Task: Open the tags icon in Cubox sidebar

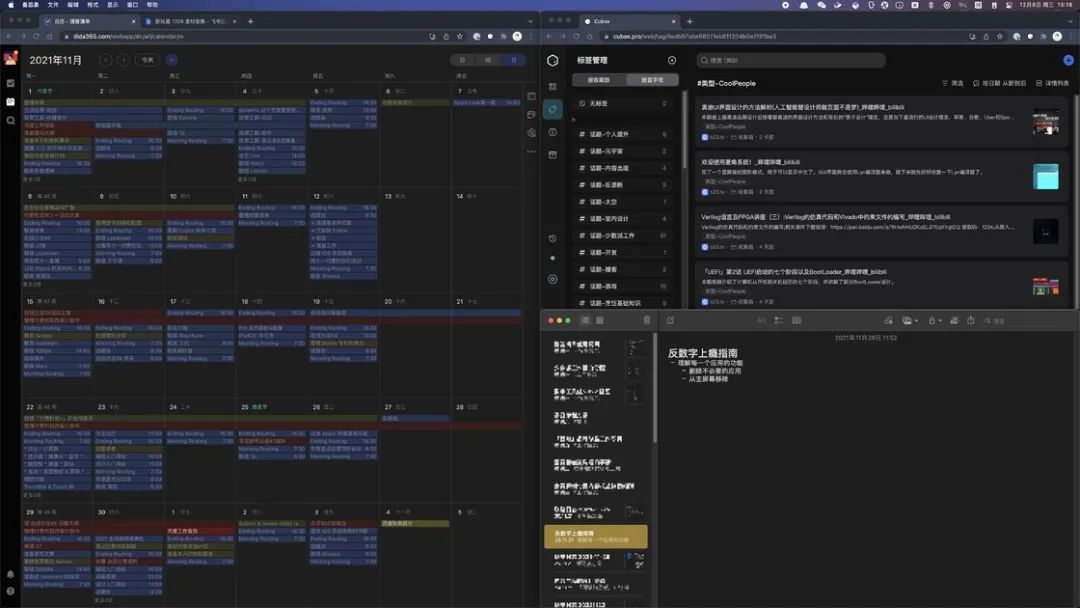Action: pos(552,109)
